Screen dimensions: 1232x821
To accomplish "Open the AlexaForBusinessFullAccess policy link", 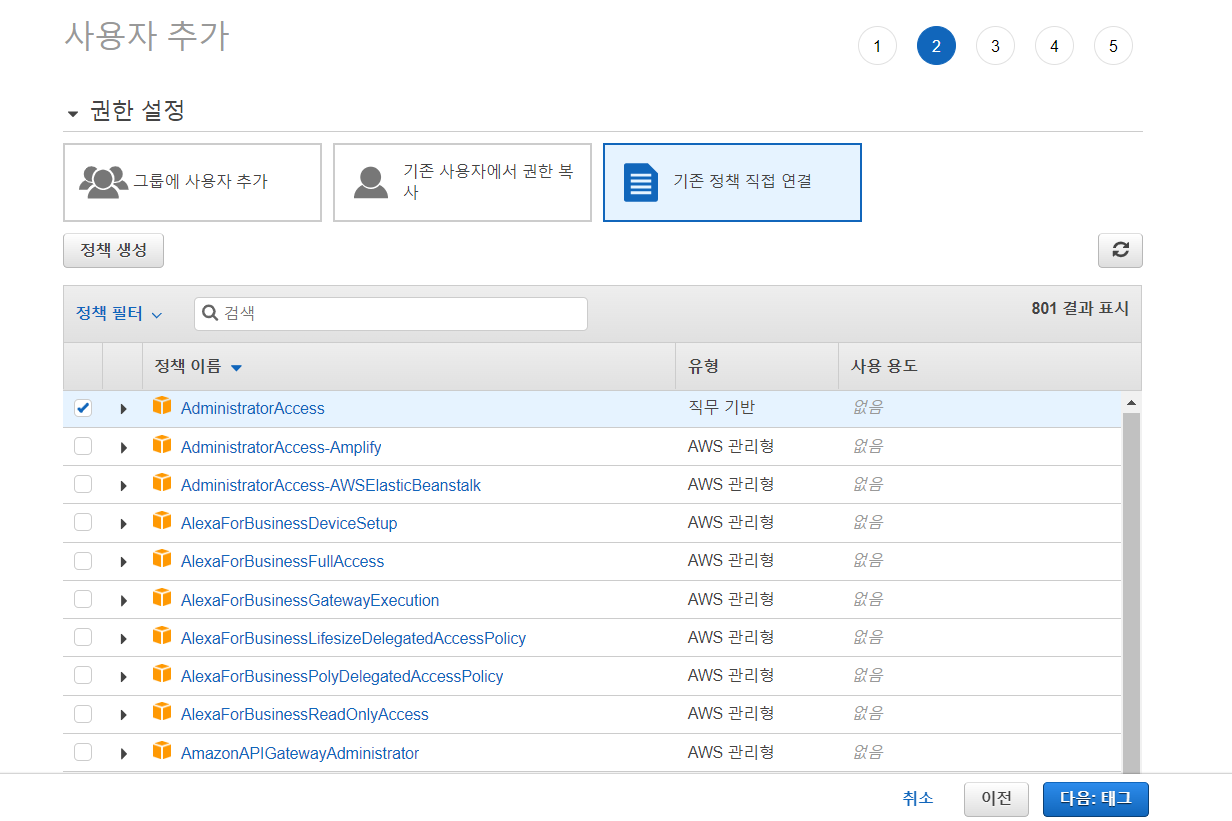I will pyautogui.click(x=282, y=561).
